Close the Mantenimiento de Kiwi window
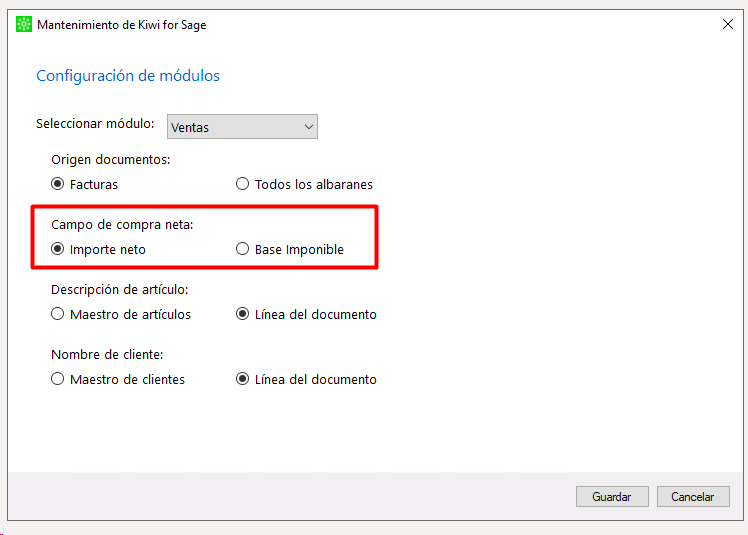 727,24
